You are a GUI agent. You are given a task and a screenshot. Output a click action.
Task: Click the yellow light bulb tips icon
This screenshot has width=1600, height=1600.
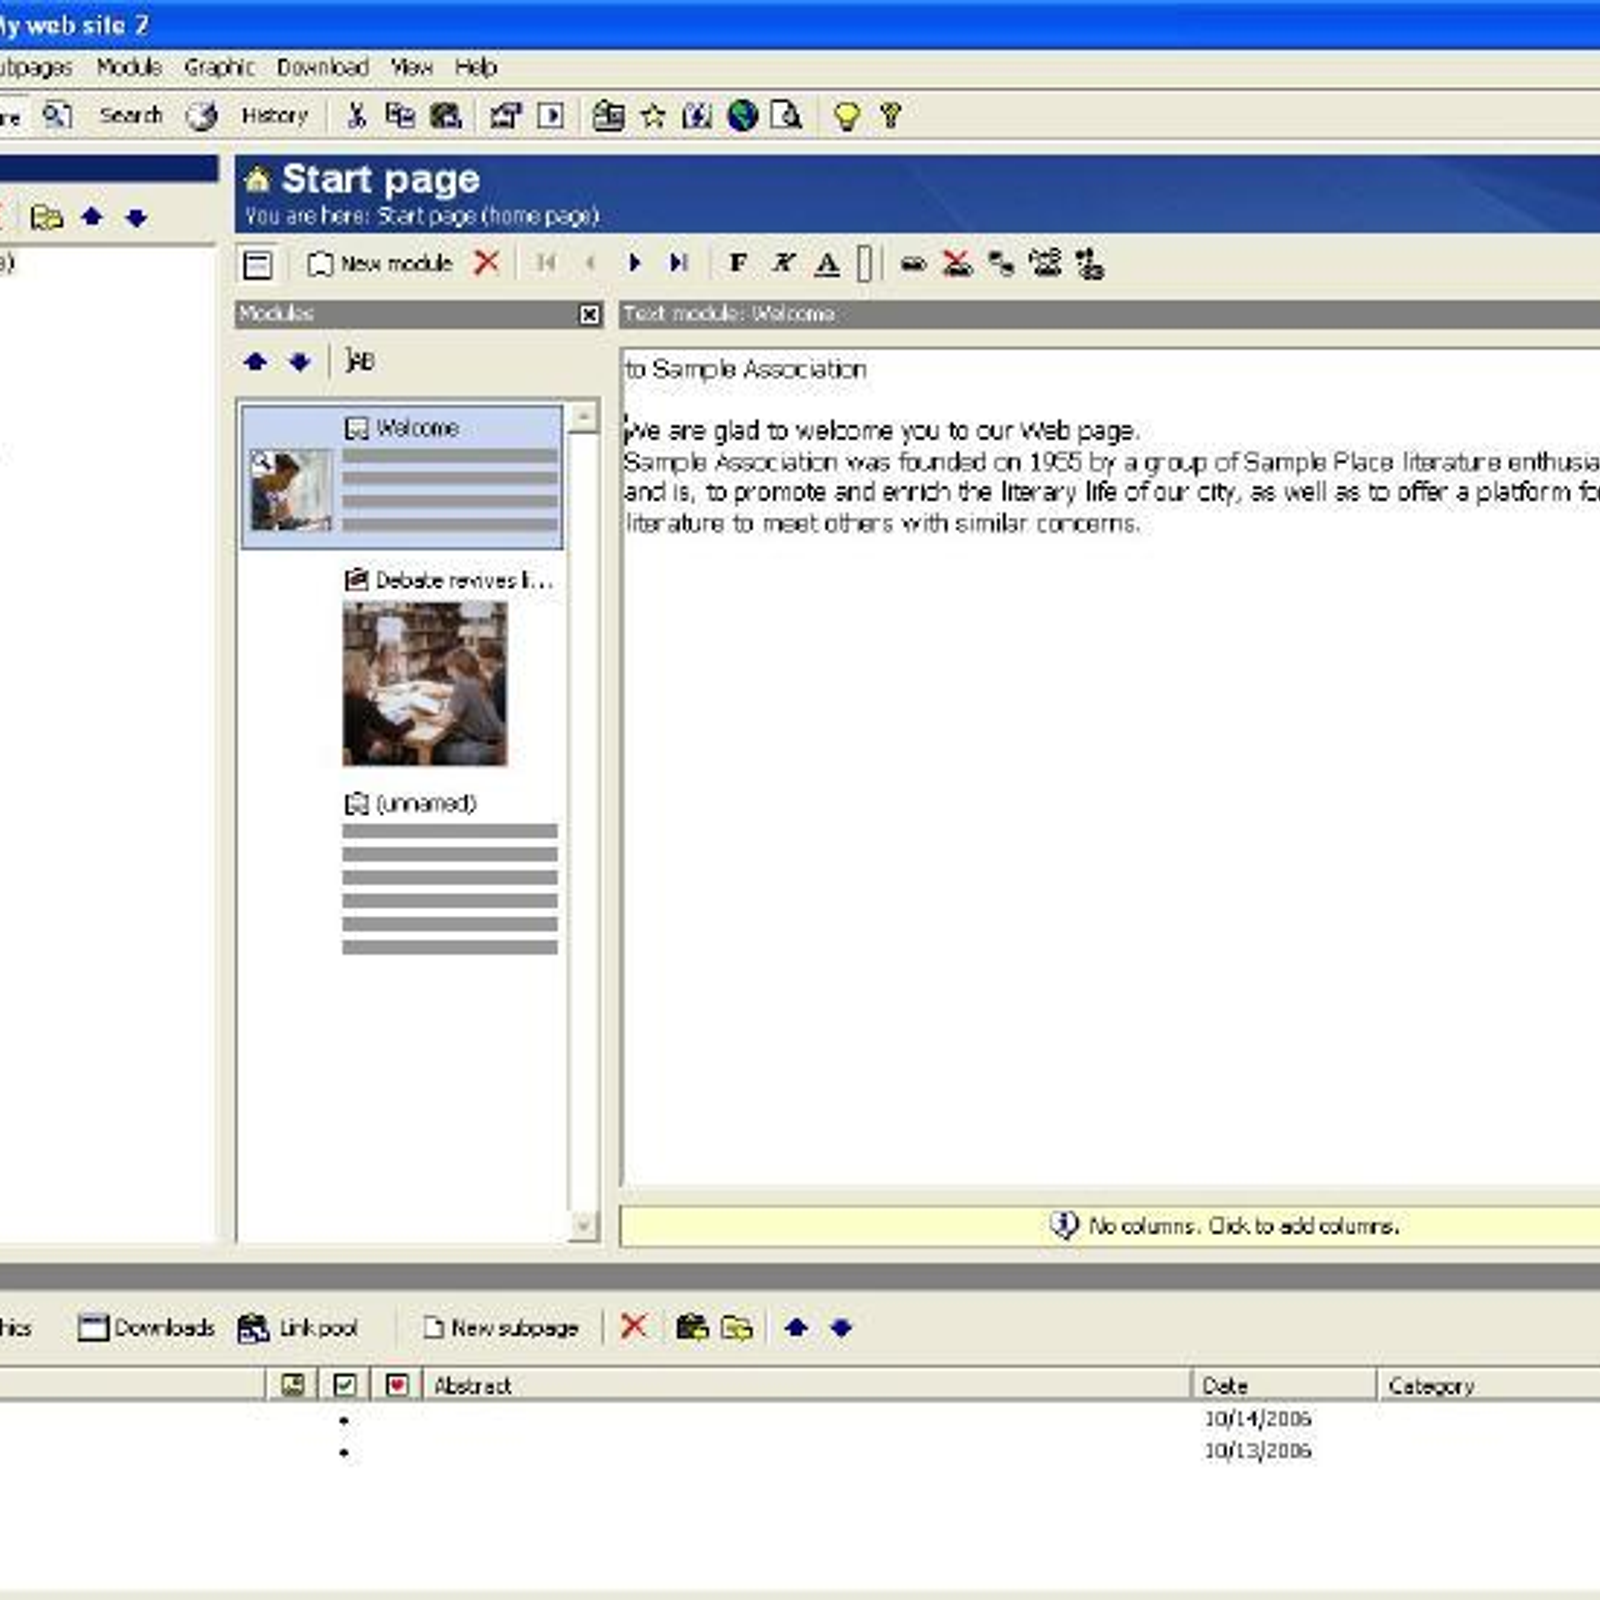(x=846, y=116)
